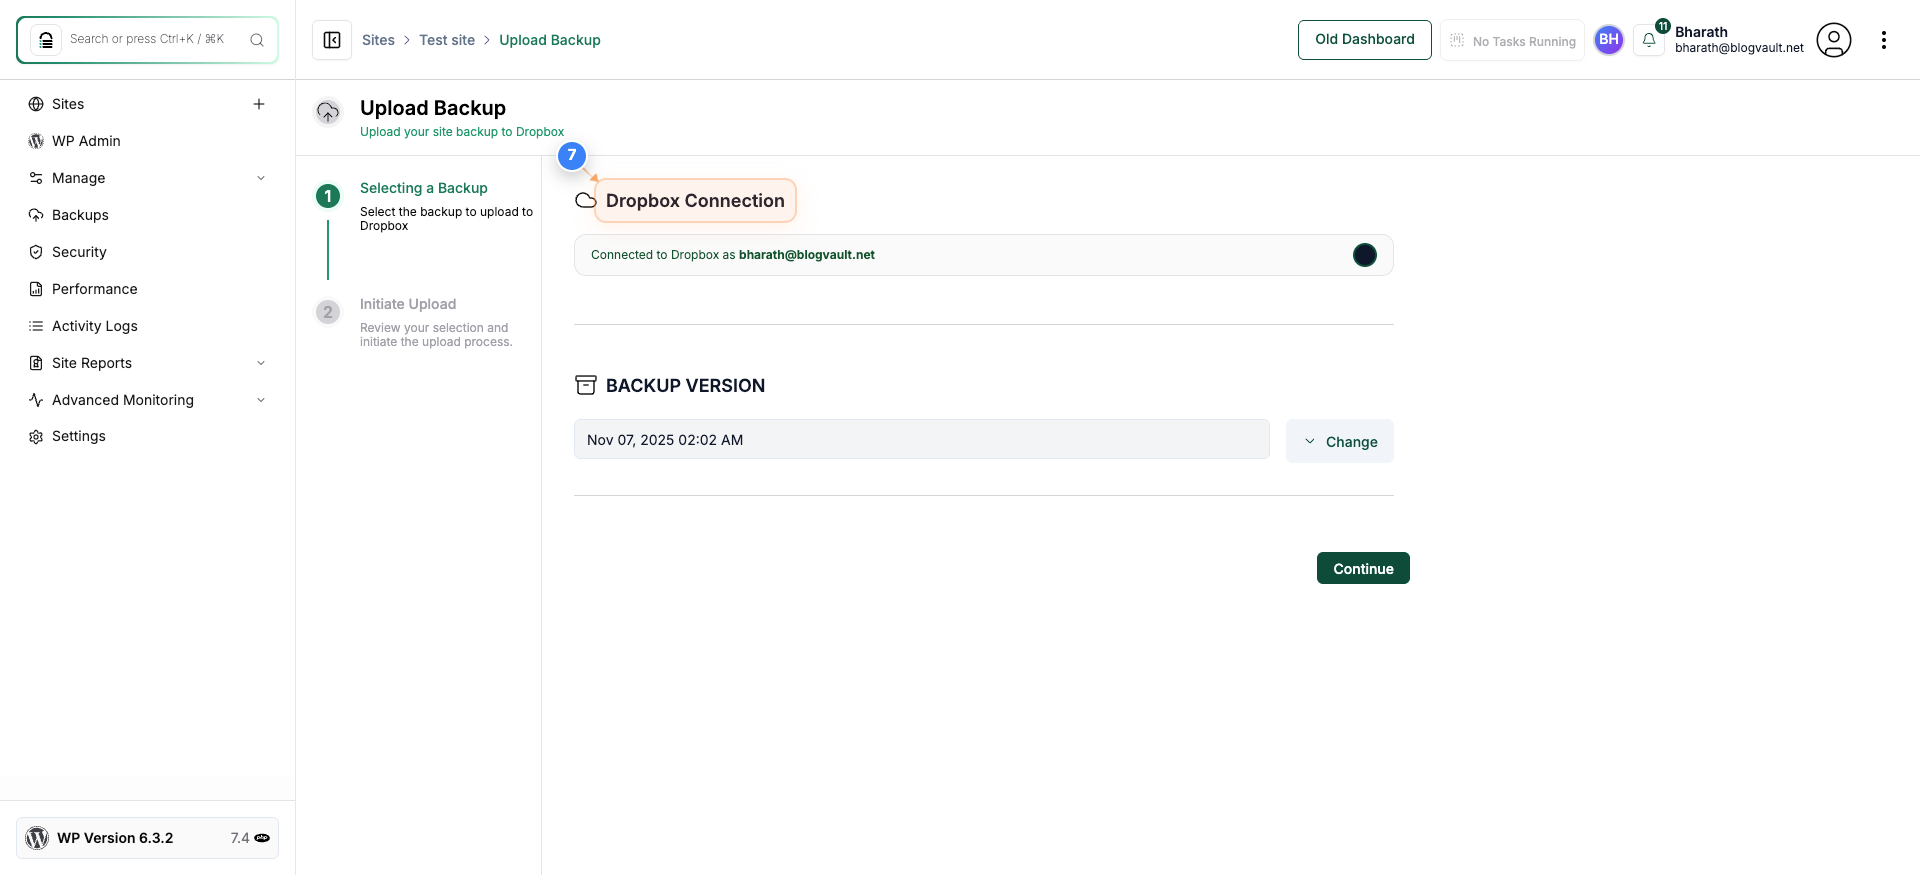Click the Settings gear icon
The width and height of the screenshot is (1920, 875).
(36, 437)
